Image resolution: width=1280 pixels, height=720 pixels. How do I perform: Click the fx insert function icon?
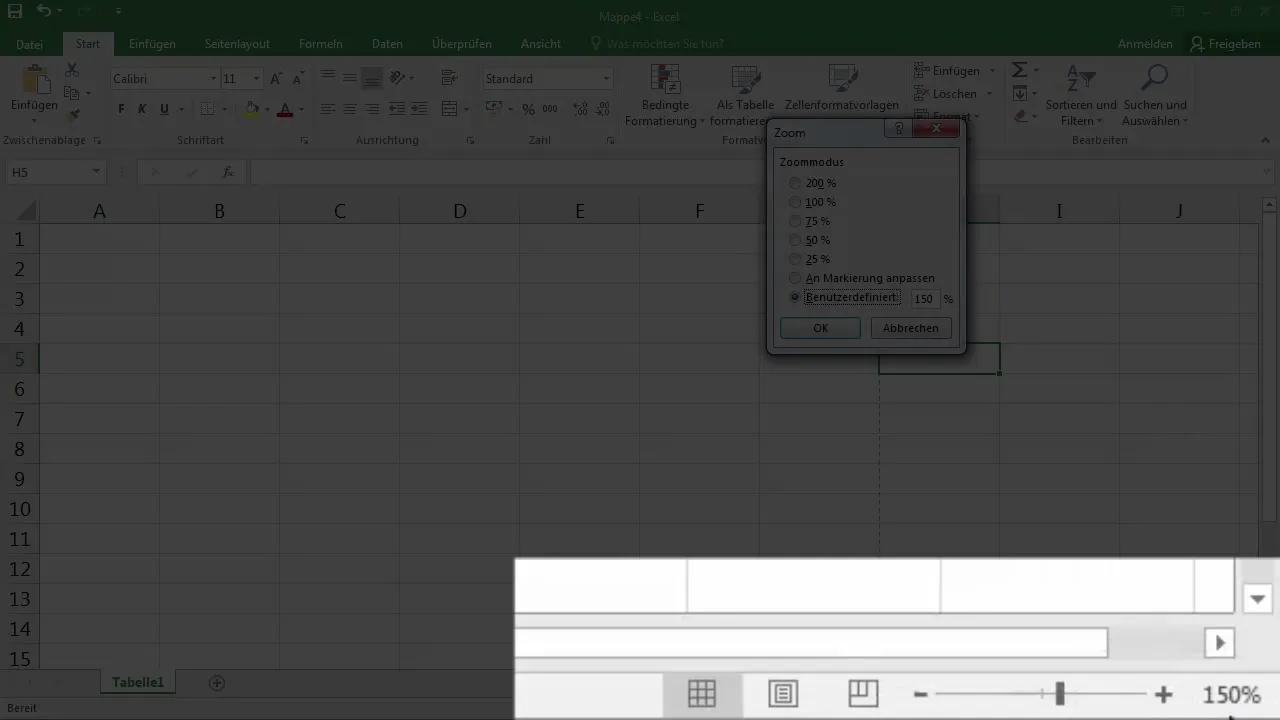228,172
